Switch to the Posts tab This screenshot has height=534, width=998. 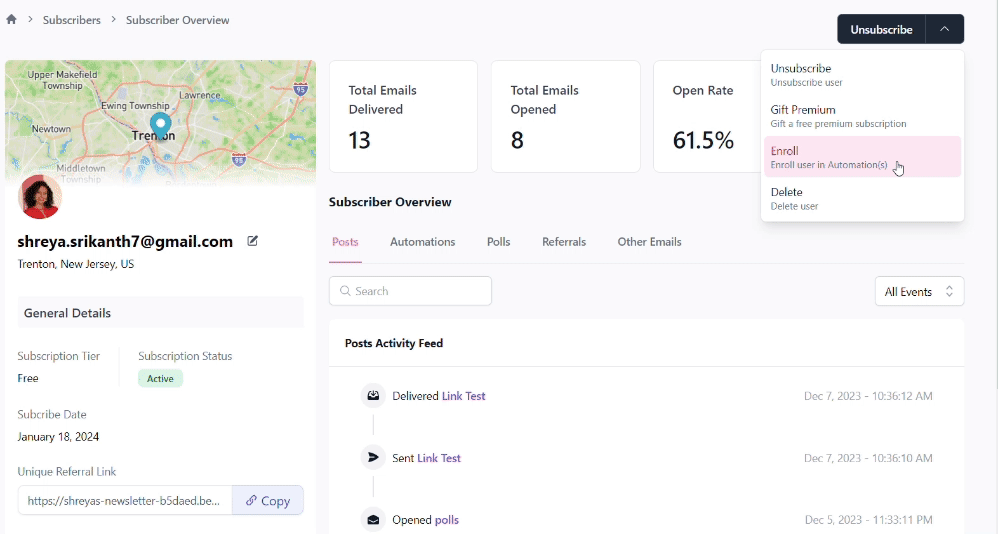pyautogui.click(x=345, y=242)
